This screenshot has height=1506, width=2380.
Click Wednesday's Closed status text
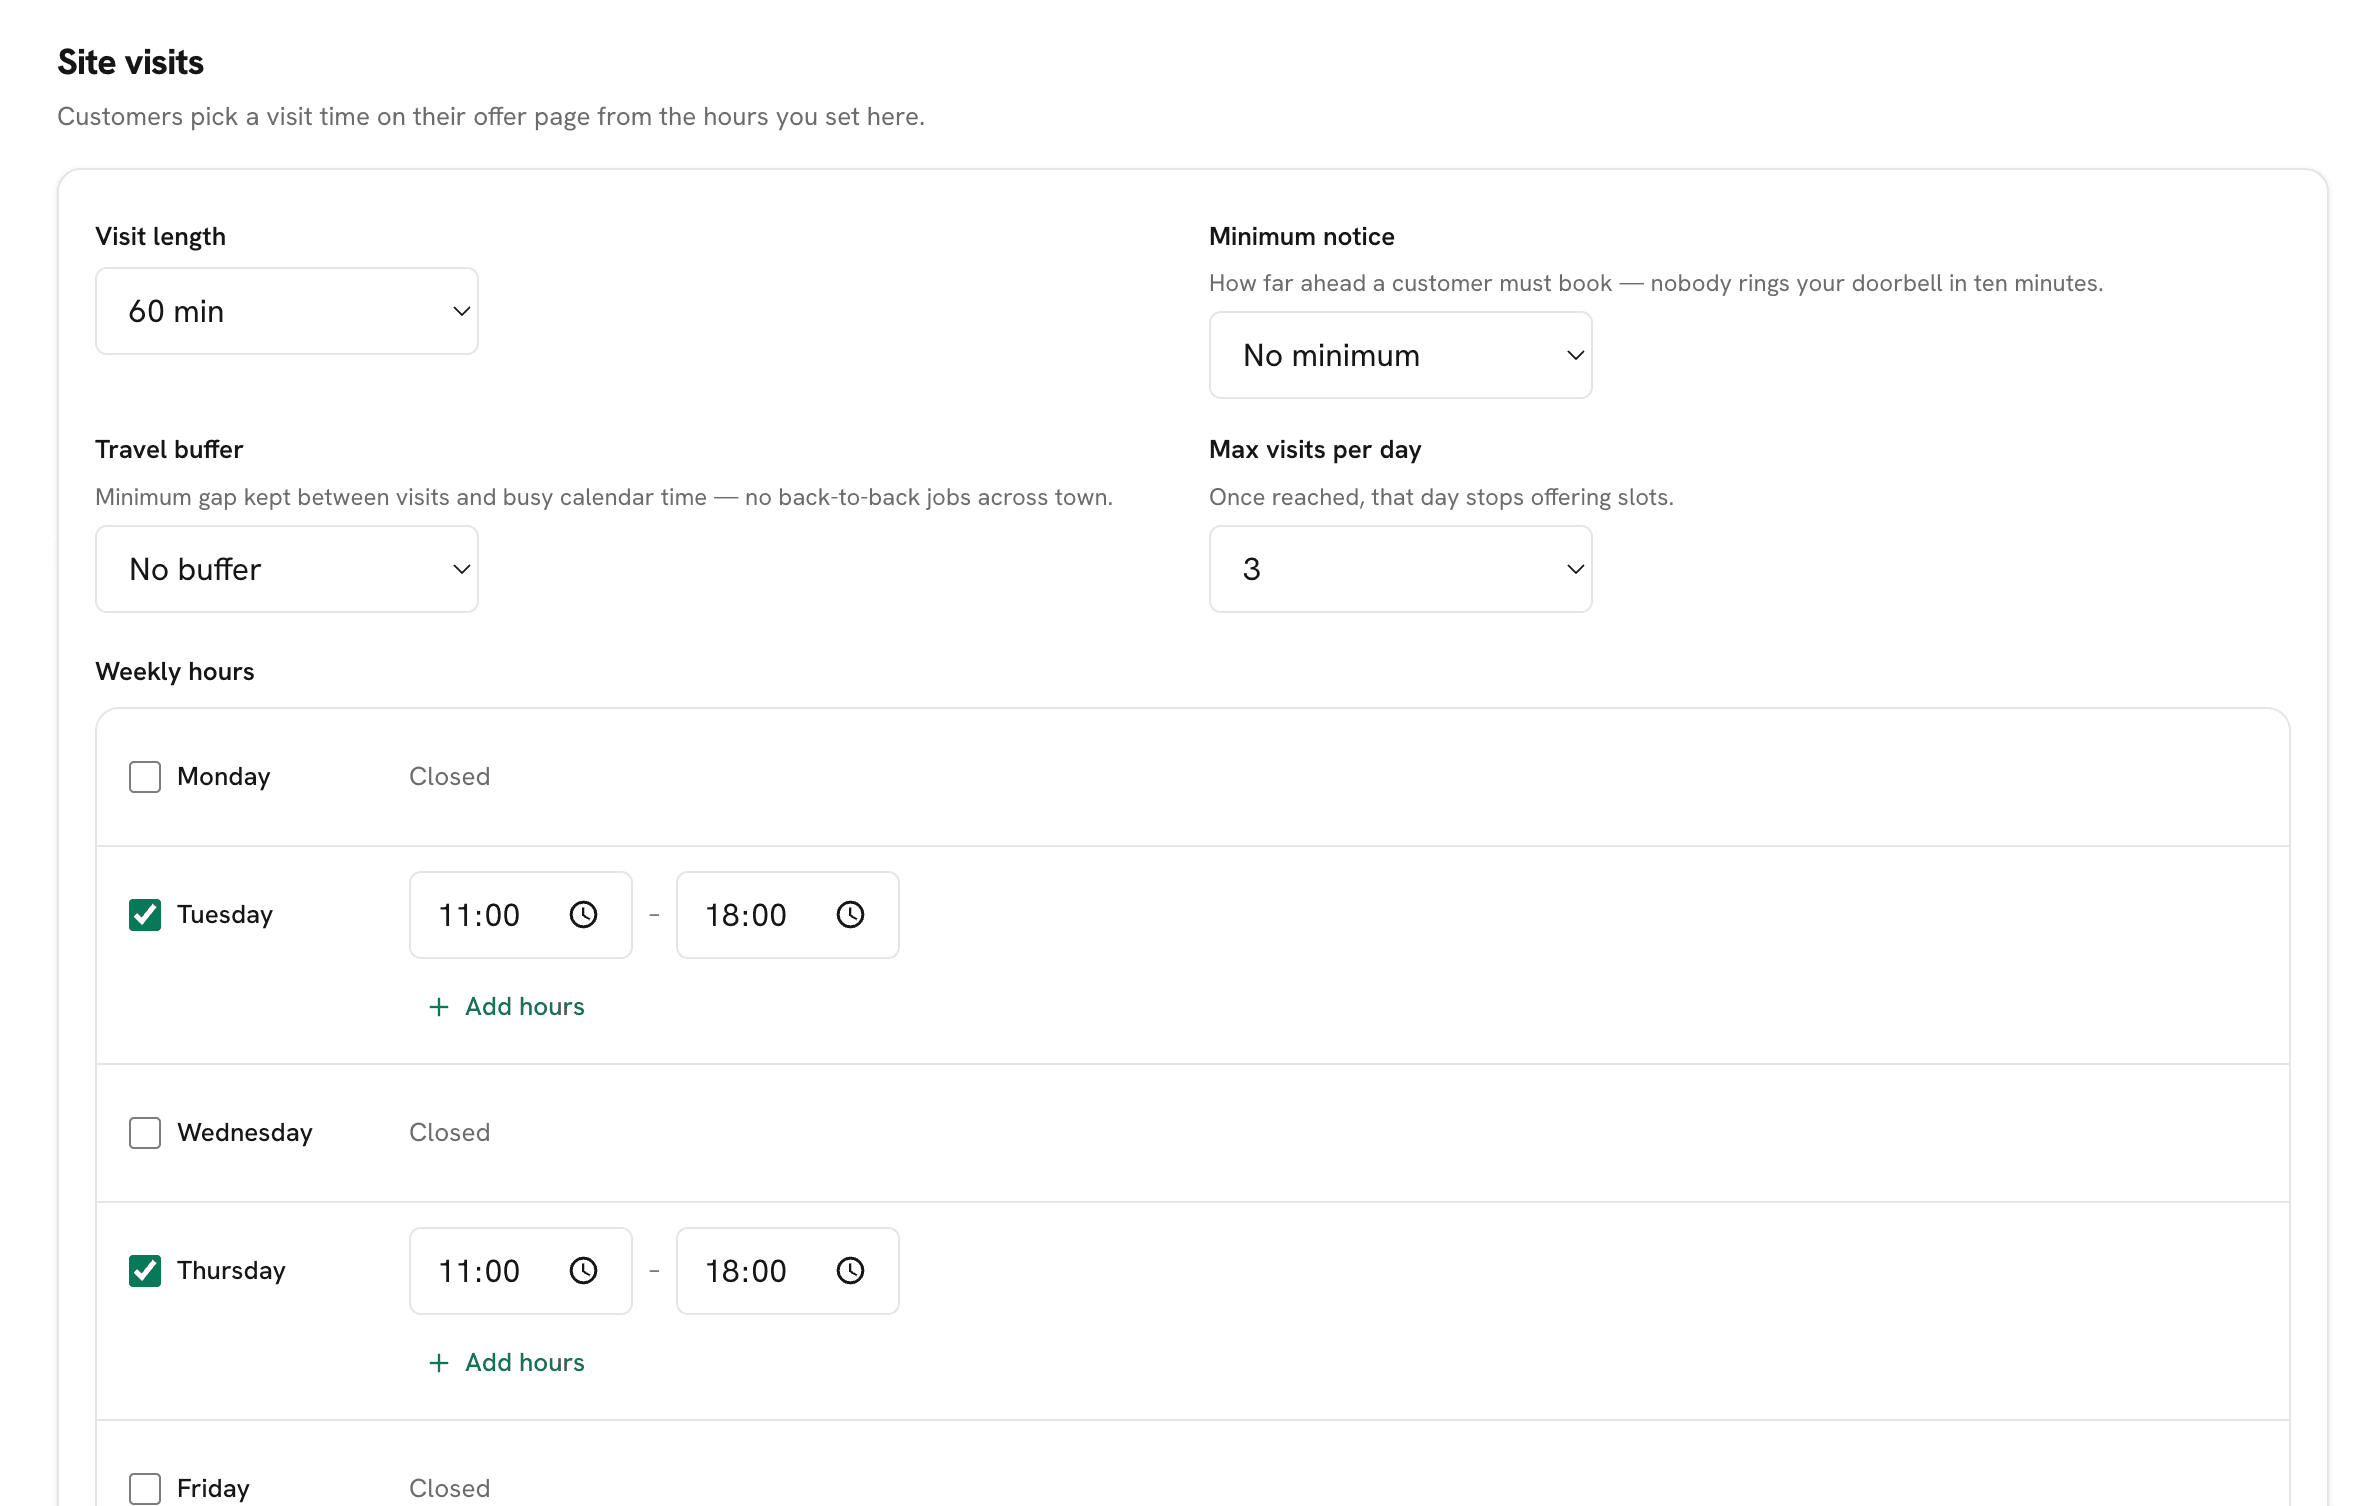tap(450, 1133)
